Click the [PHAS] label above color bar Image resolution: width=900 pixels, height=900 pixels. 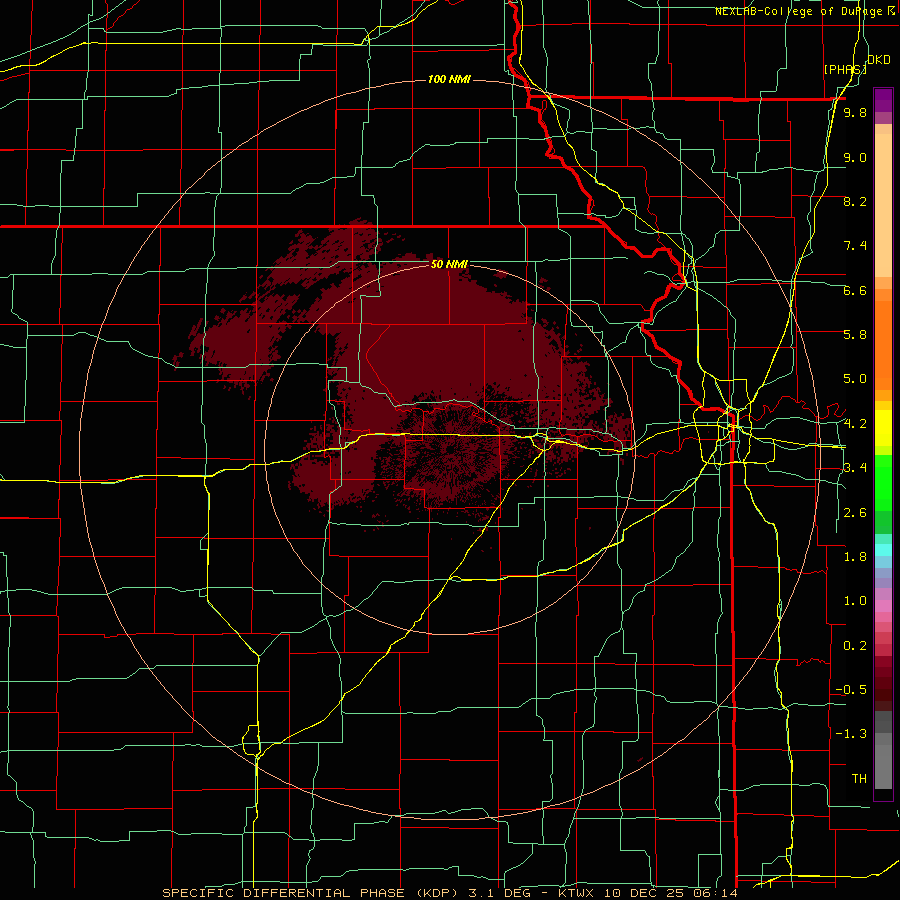[845, 69]
